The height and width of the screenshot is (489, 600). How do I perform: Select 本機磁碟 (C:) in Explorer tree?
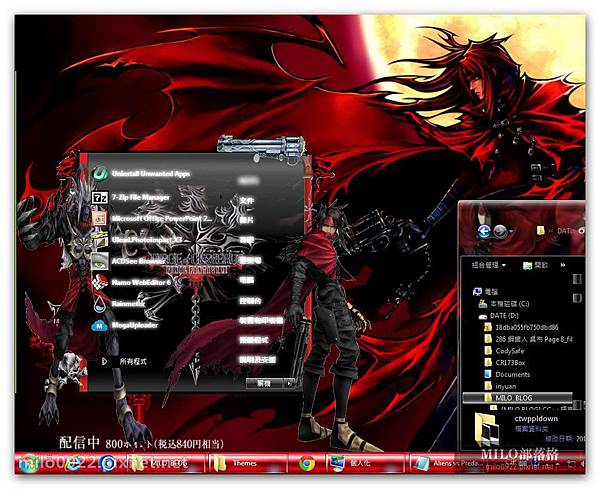coord(504,304)
